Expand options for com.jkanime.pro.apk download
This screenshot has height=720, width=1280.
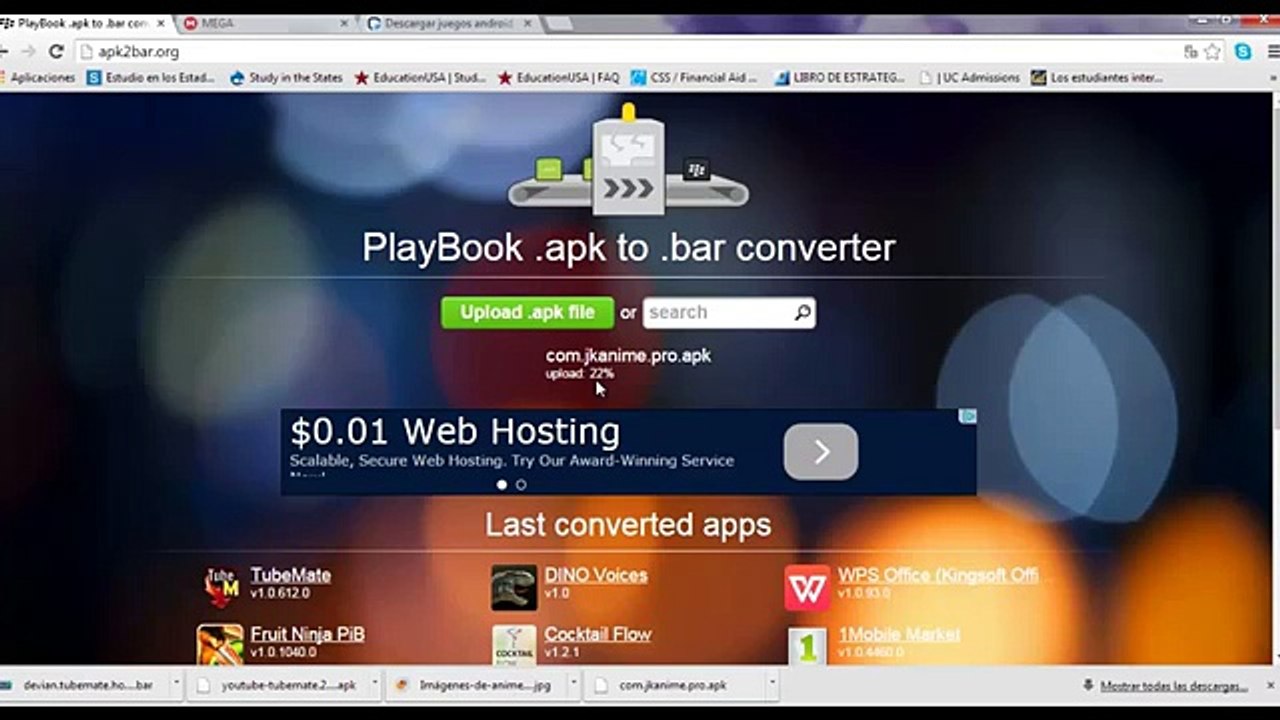[x=772, y=685]
